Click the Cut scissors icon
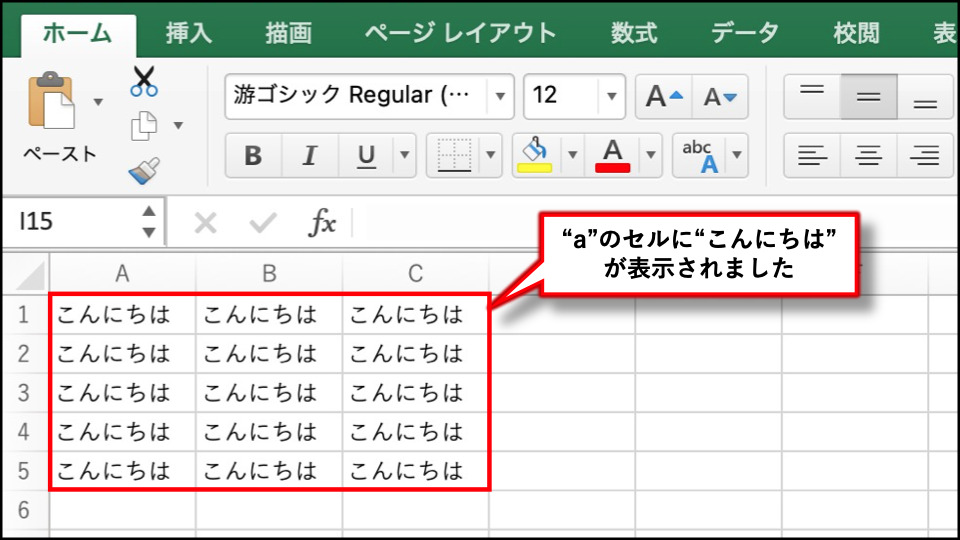Viewport: 960px width, 540px height. pyautogui.click(x=144, y=82)
